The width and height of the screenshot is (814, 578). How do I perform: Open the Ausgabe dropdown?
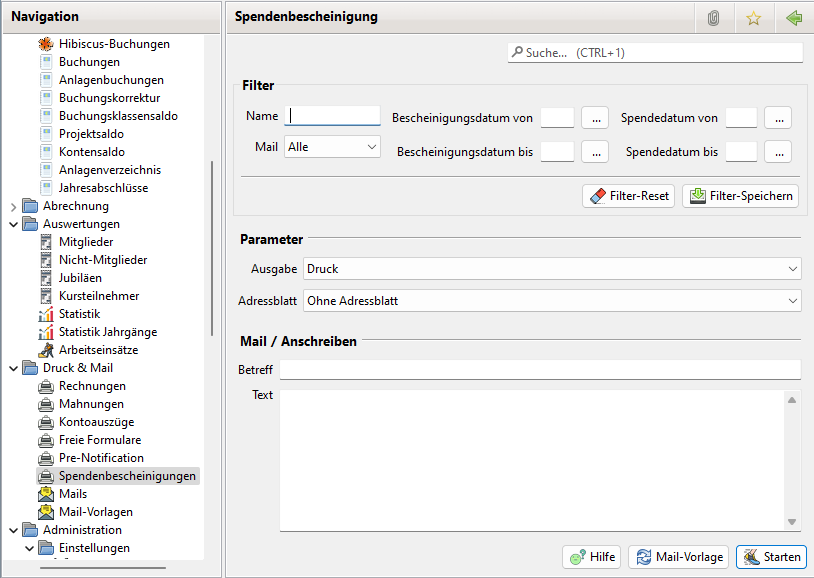point(551,269)
